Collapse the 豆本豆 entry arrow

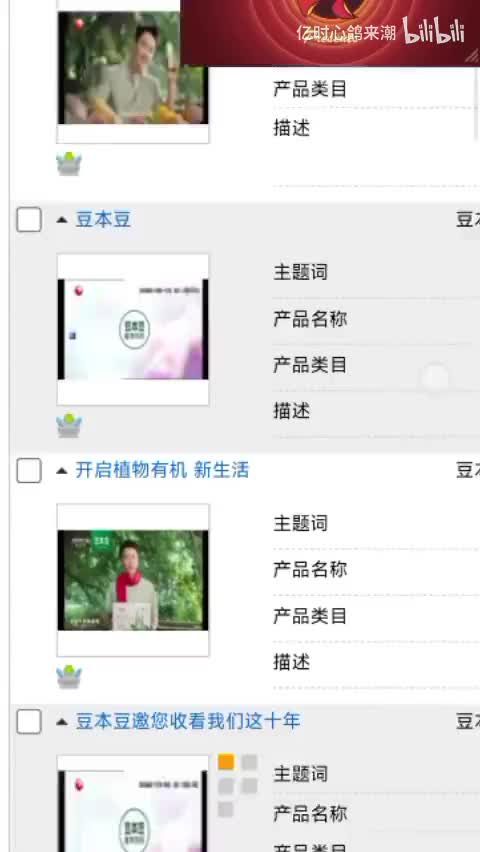62,220
